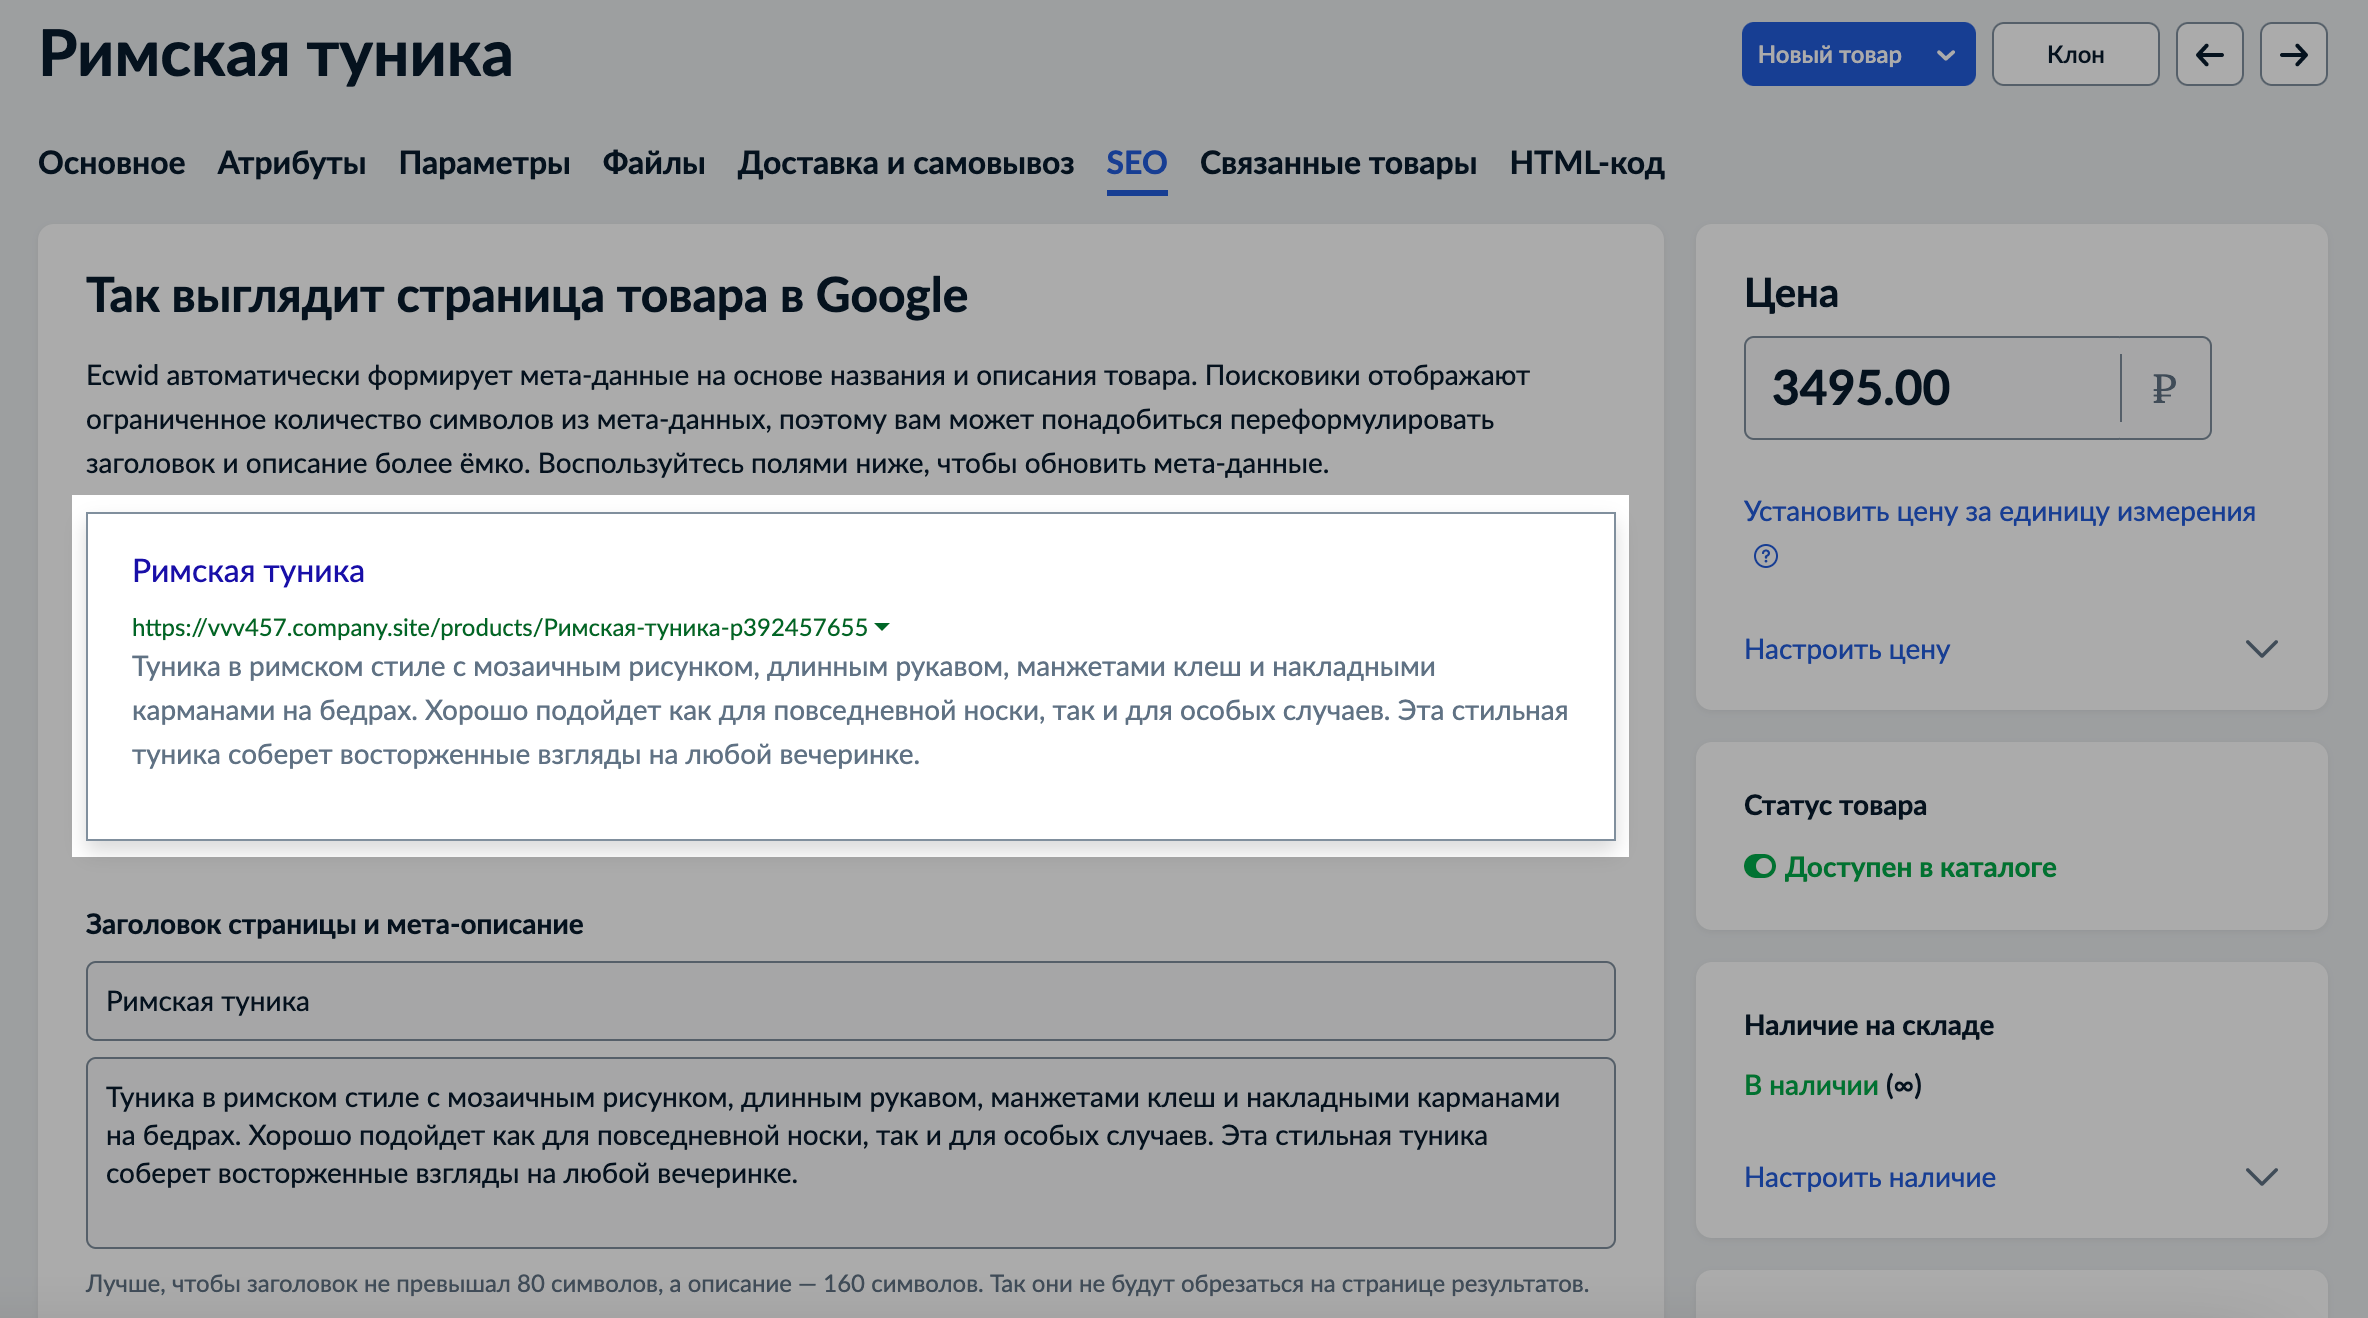The height and width of the screenshot is (1318, 2368).
Task: Open dropdown arrow on Новый товар button
Action: [x=1946, y=55]
